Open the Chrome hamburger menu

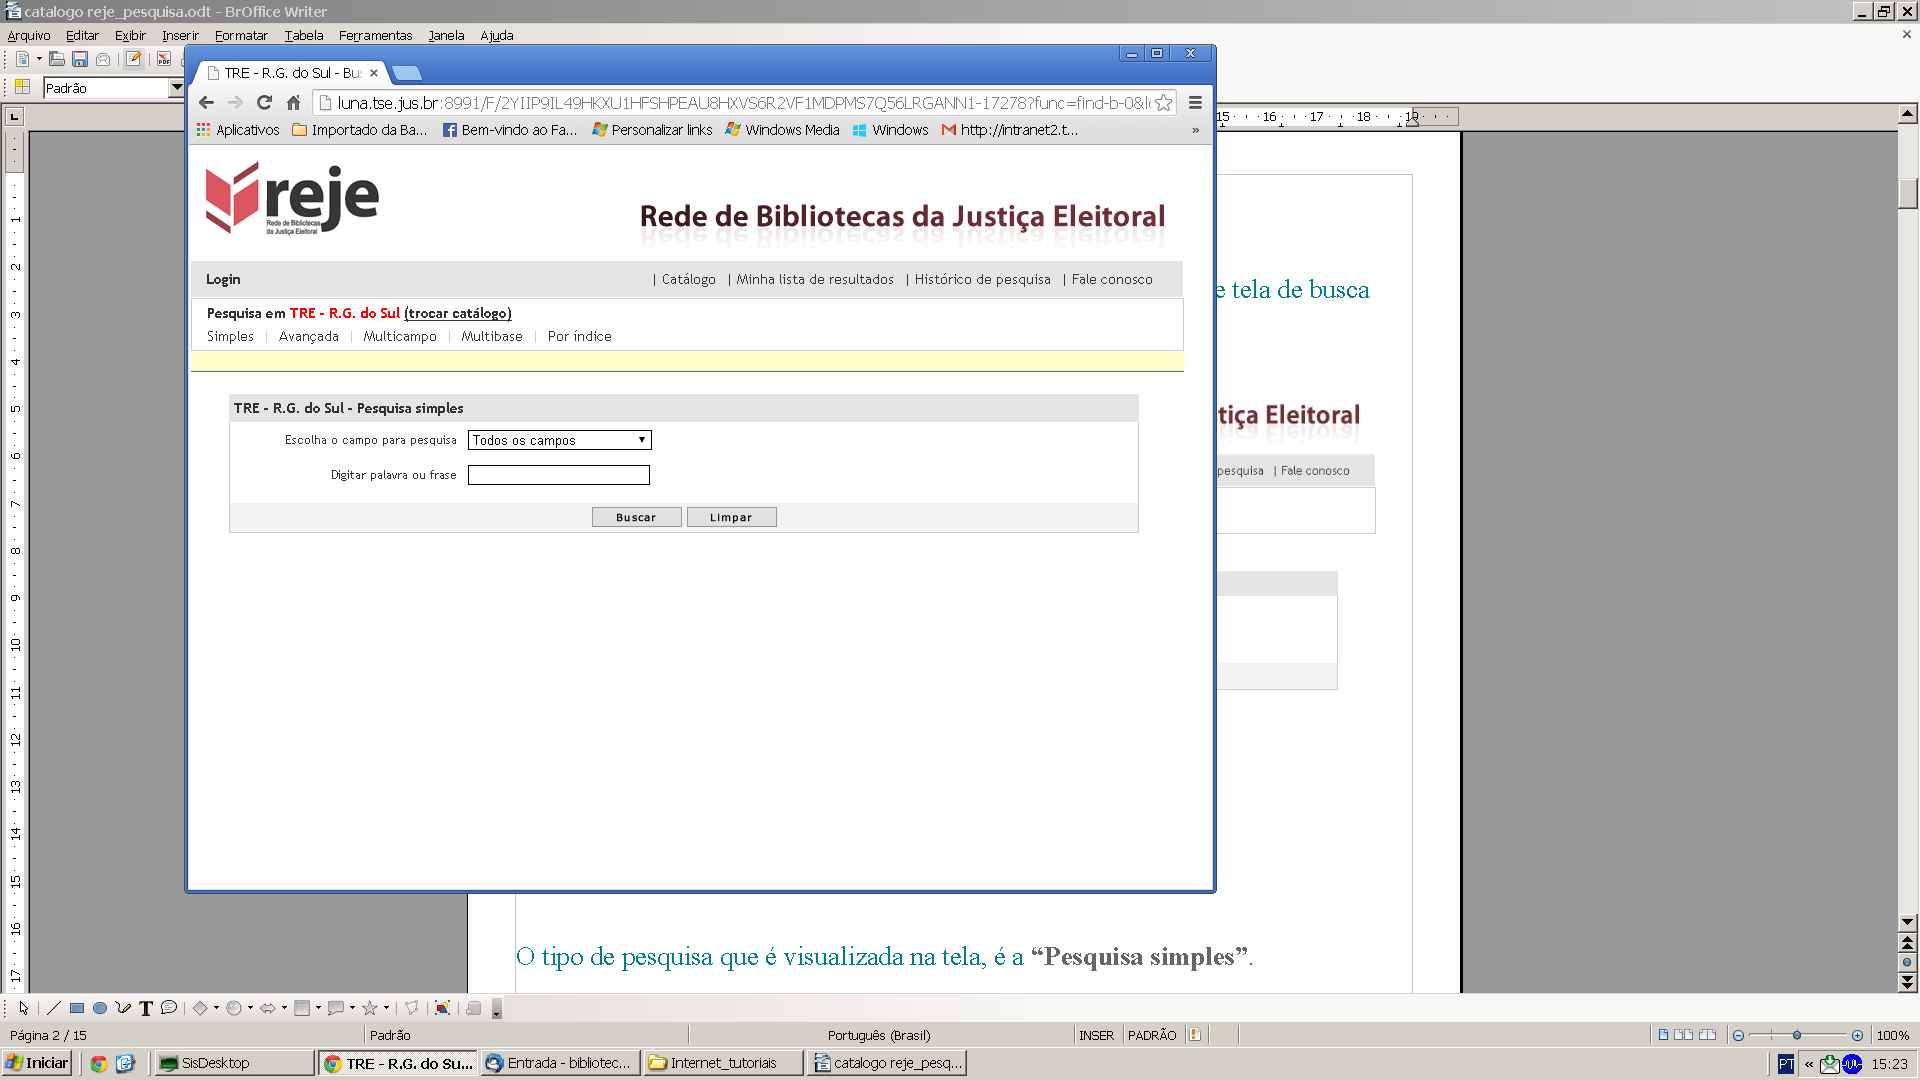[1195, 102]
